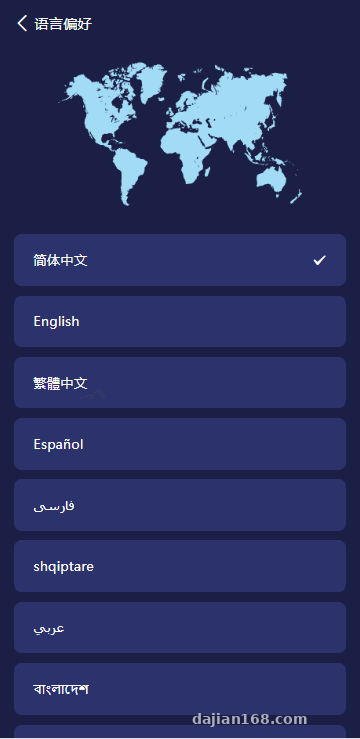
Task: Click North America on the world map
Action: [x=104, y=106]
